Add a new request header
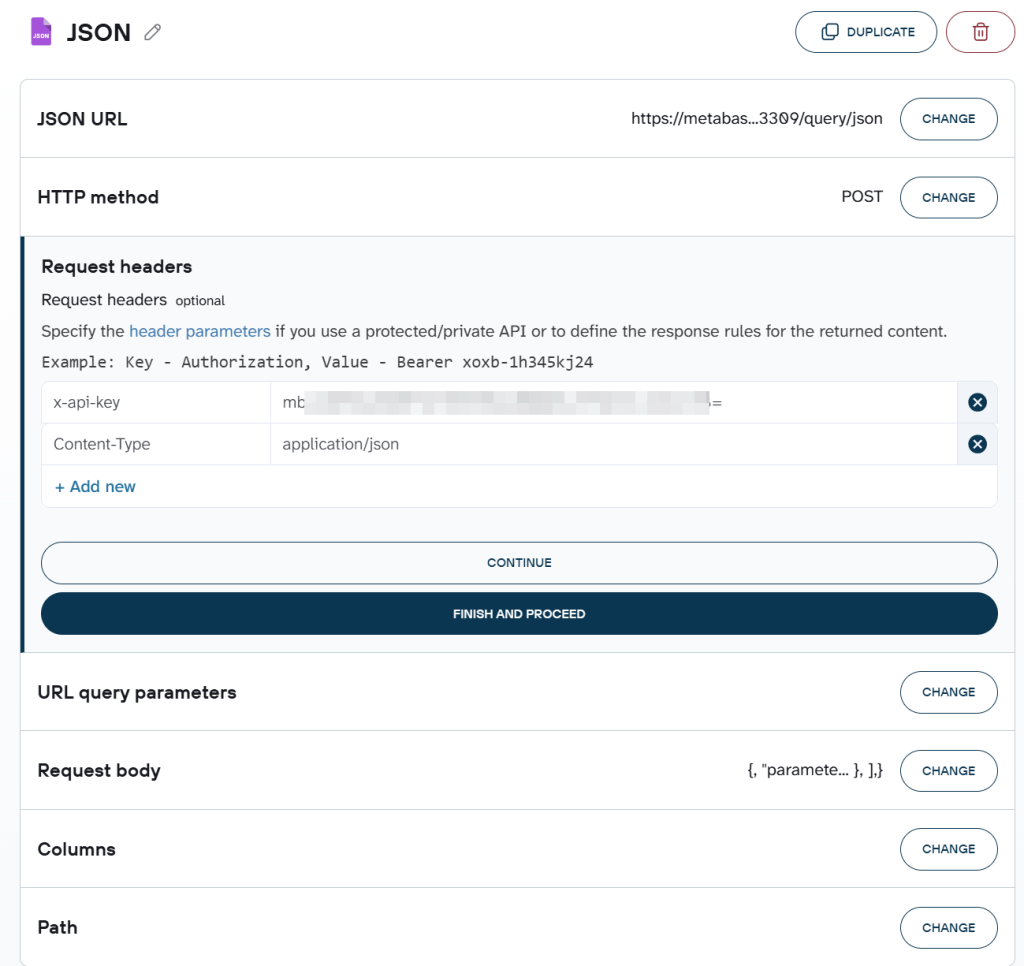Viewport: 1024px width, 966px height. [95, 487]
